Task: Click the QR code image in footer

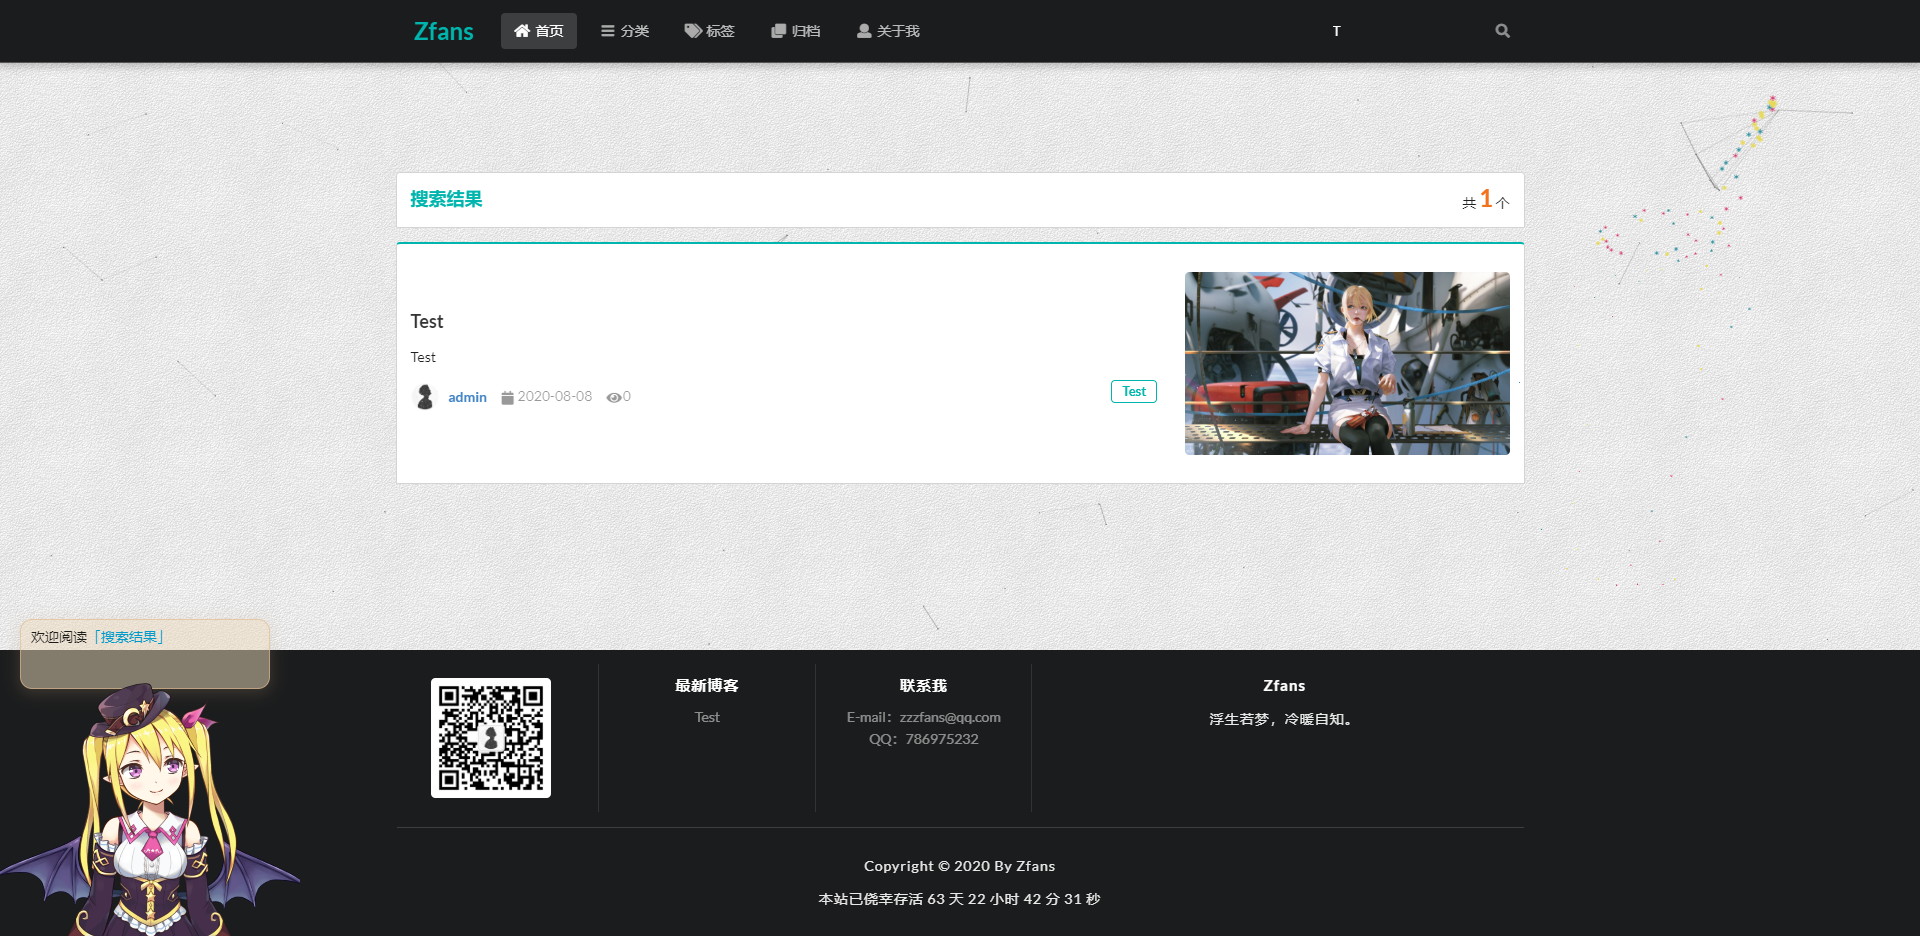Action: pyautogui.click(x=490, y=737)
